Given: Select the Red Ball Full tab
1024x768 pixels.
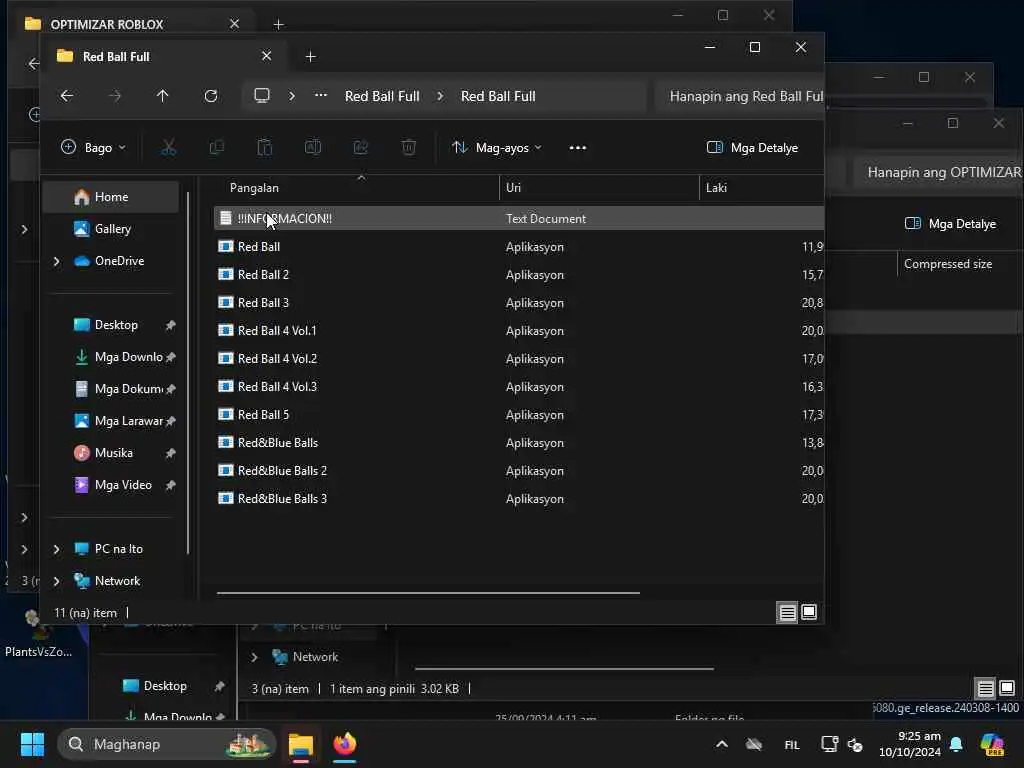Looking at the screenshot, I should [x=163, y=57].
